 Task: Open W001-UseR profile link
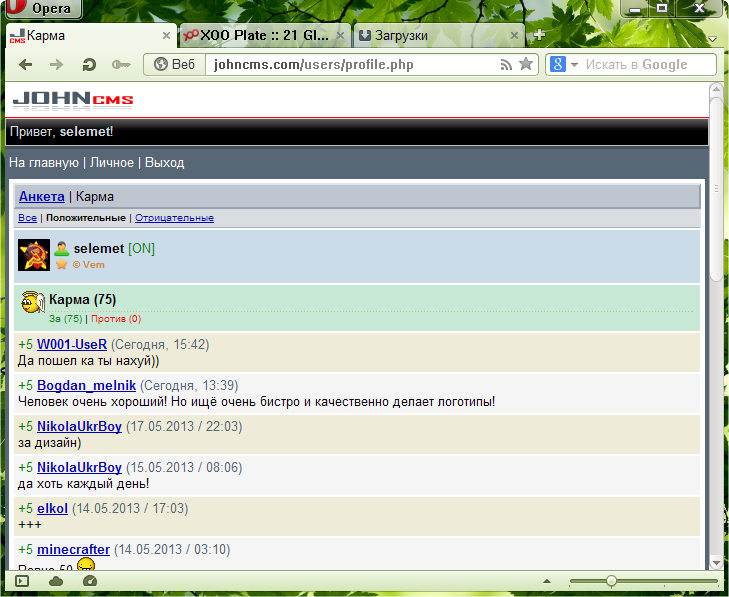[72, 344]
